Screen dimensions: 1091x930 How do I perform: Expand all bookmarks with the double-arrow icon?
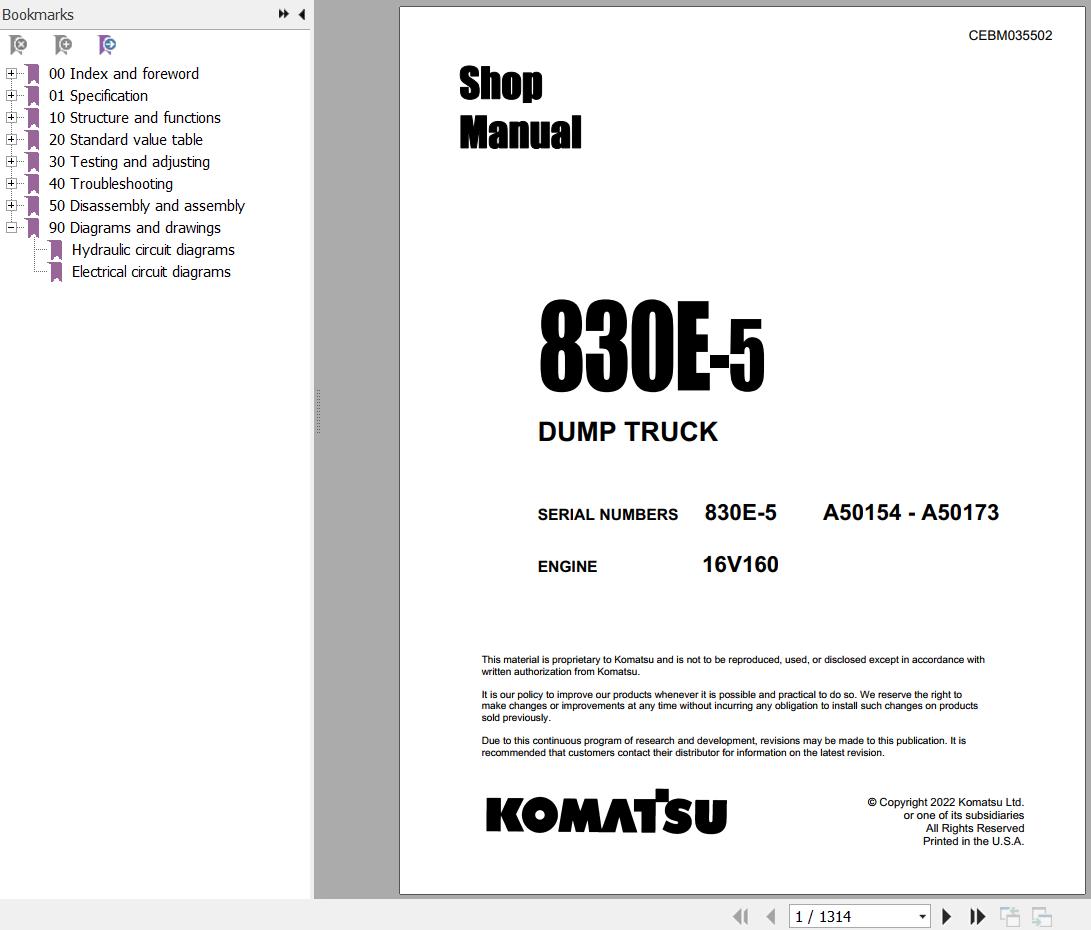tap(283, 14)
